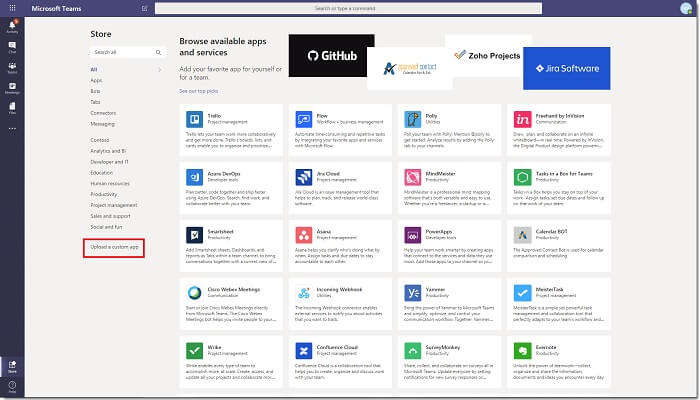The width and height of the screenshot is (700, 400).
Task: Select the Tabs filter
Action: pos(96,102)
